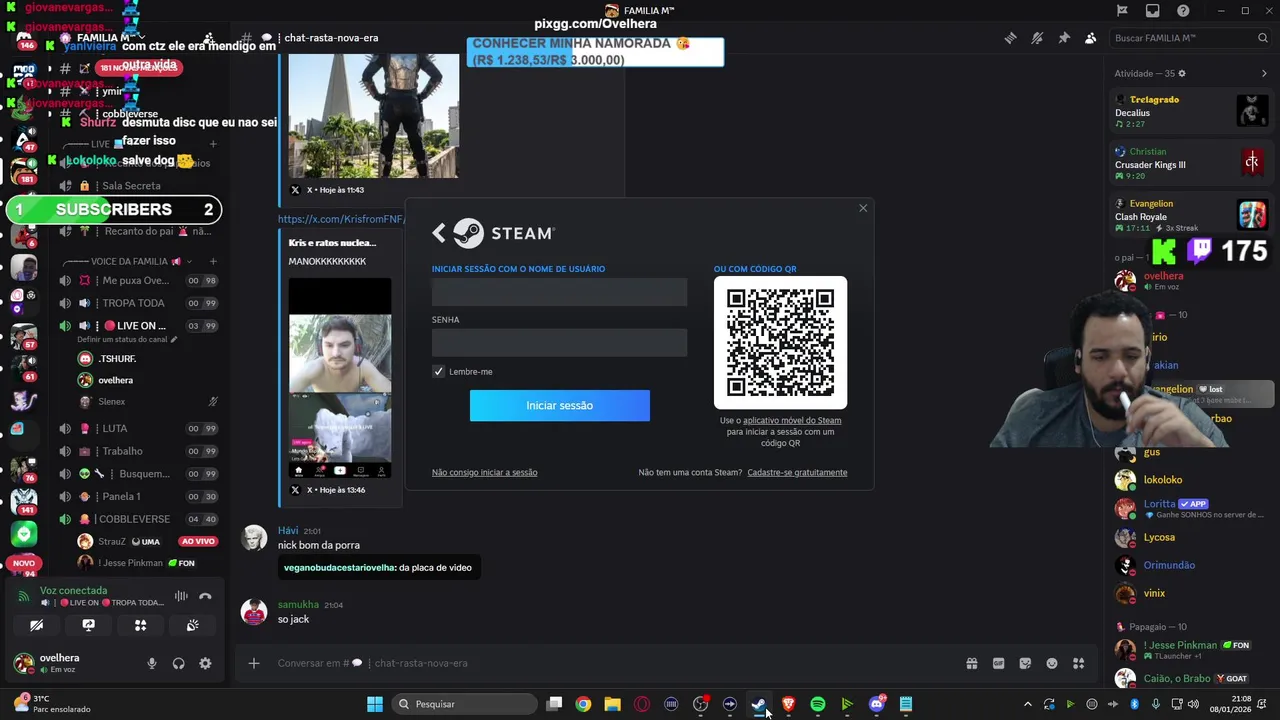Open Trelagrado Decalius activity card
The width and height of the screenshot is (1280, 720).
click(x=1192, y=111)
